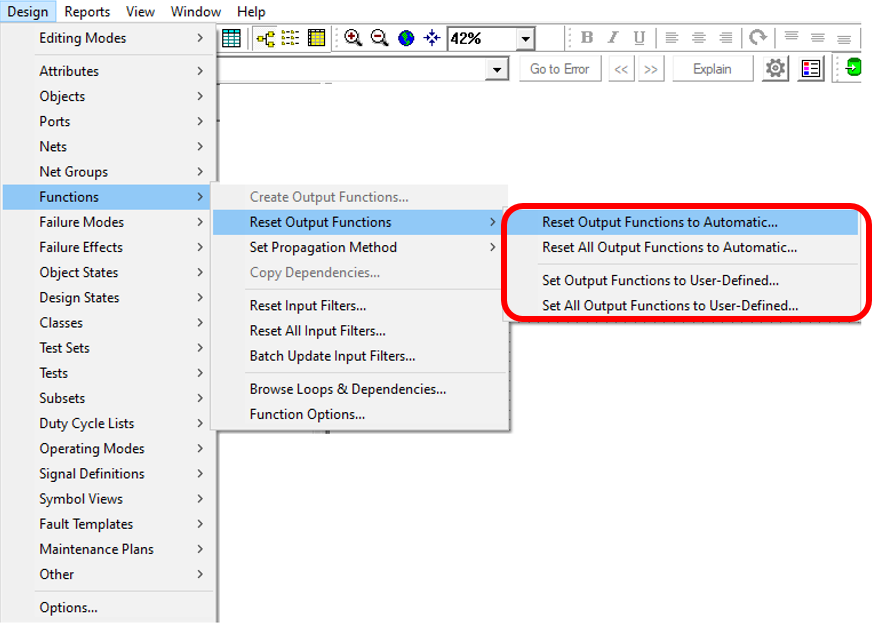The width and height of the screenshot is (877, 624).
Task: Open the zoom percentage dropdown arrow
Action: coord(525,39)
